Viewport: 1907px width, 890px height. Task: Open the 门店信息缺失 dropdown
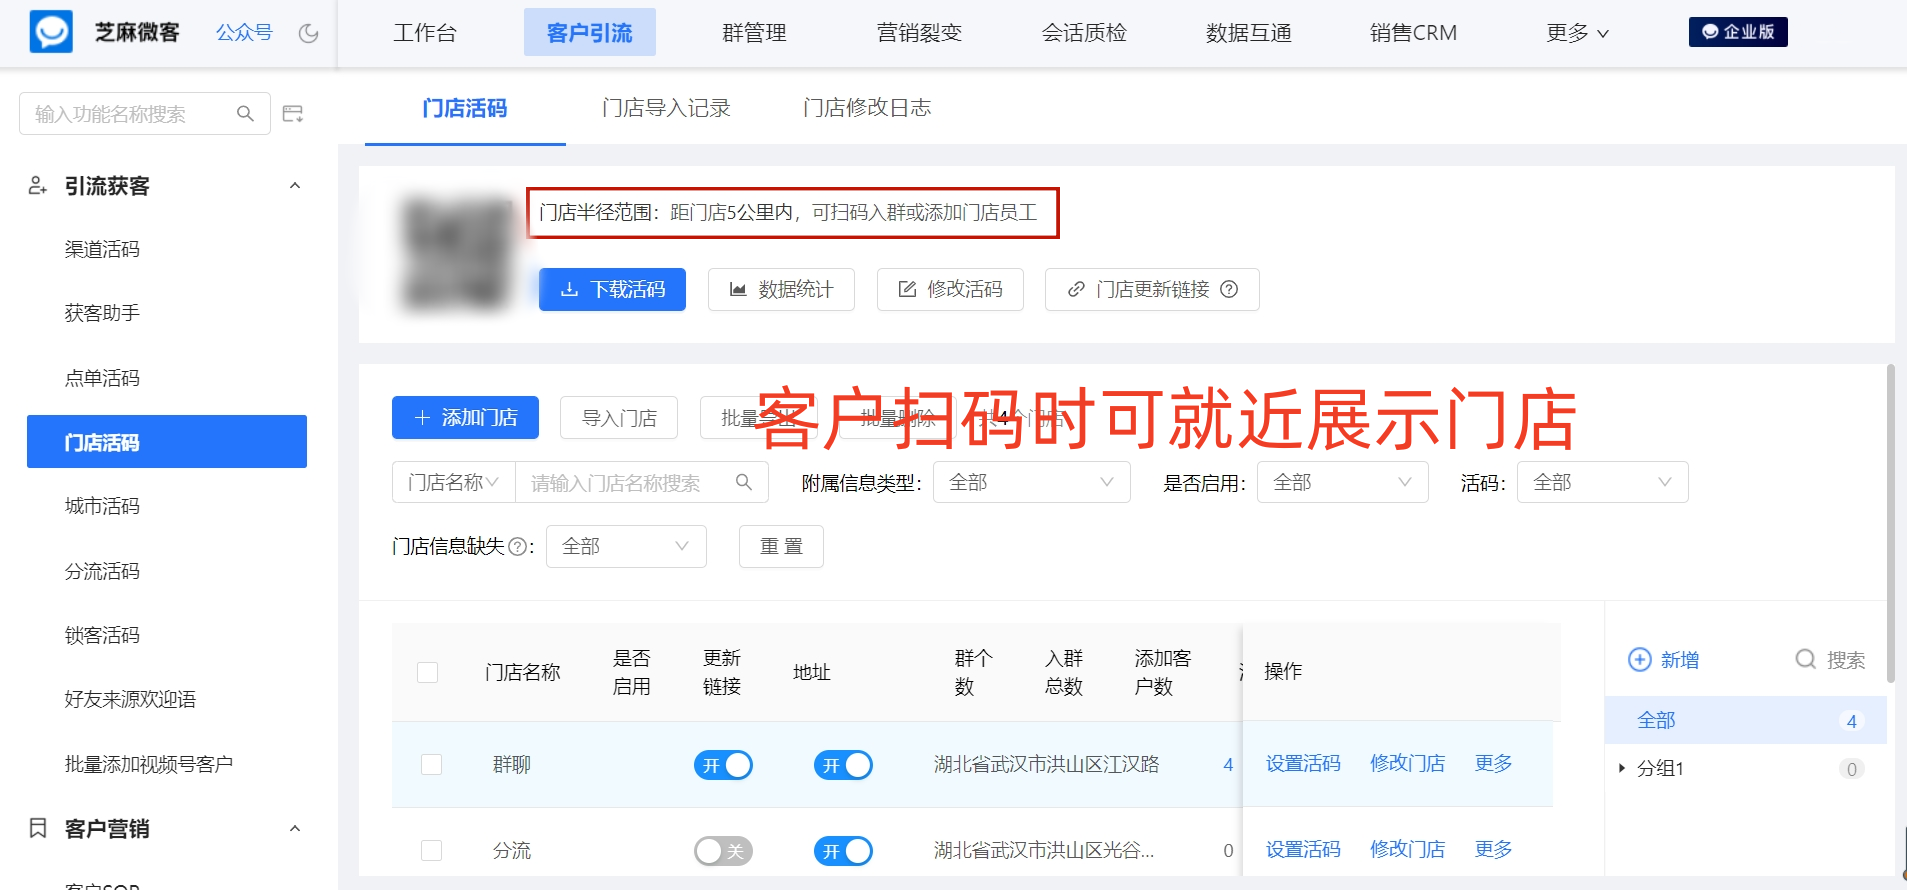[626, 546]
